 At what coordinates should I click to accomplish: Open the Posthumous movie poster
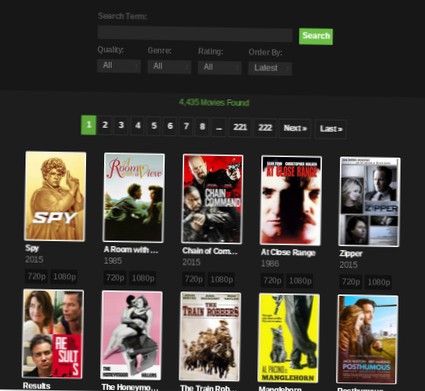tap(367, 339)
